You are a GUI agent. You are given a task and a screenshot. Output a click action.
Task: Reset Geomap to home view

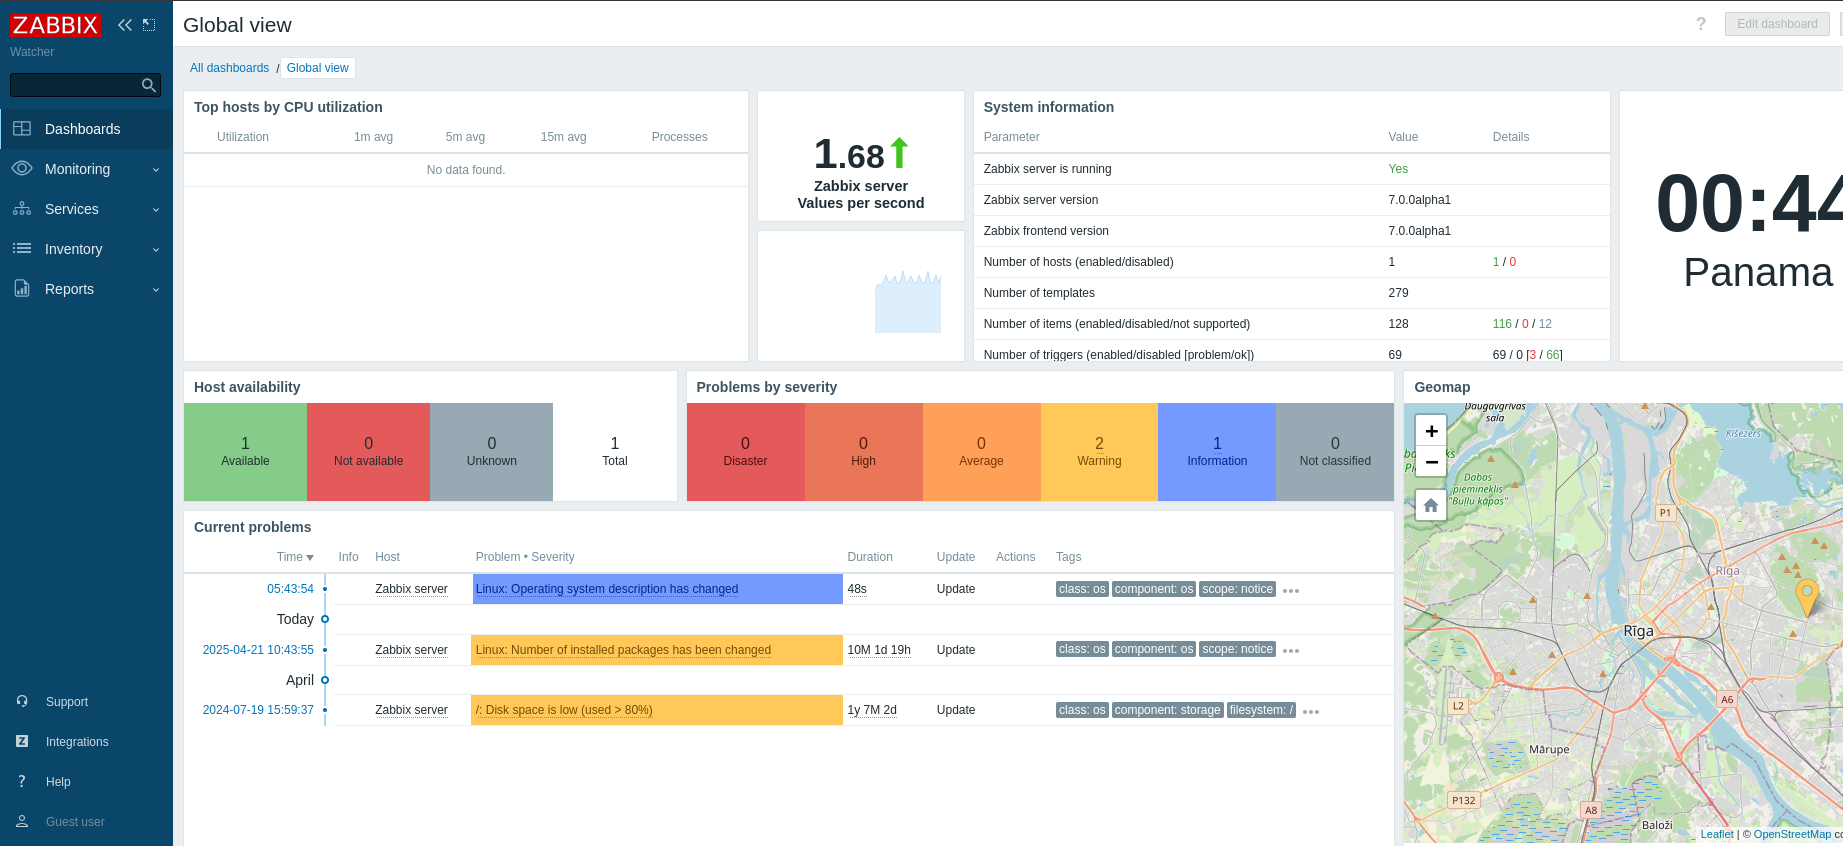[x=1431, y=506]
